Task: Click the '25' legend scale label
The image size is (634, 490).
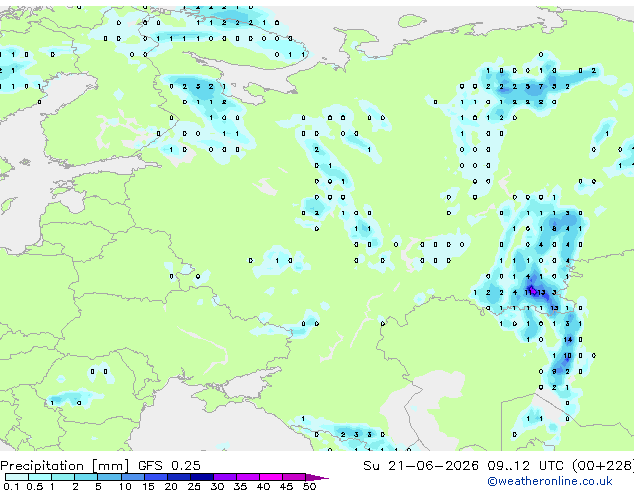Action: pos(194,486)
